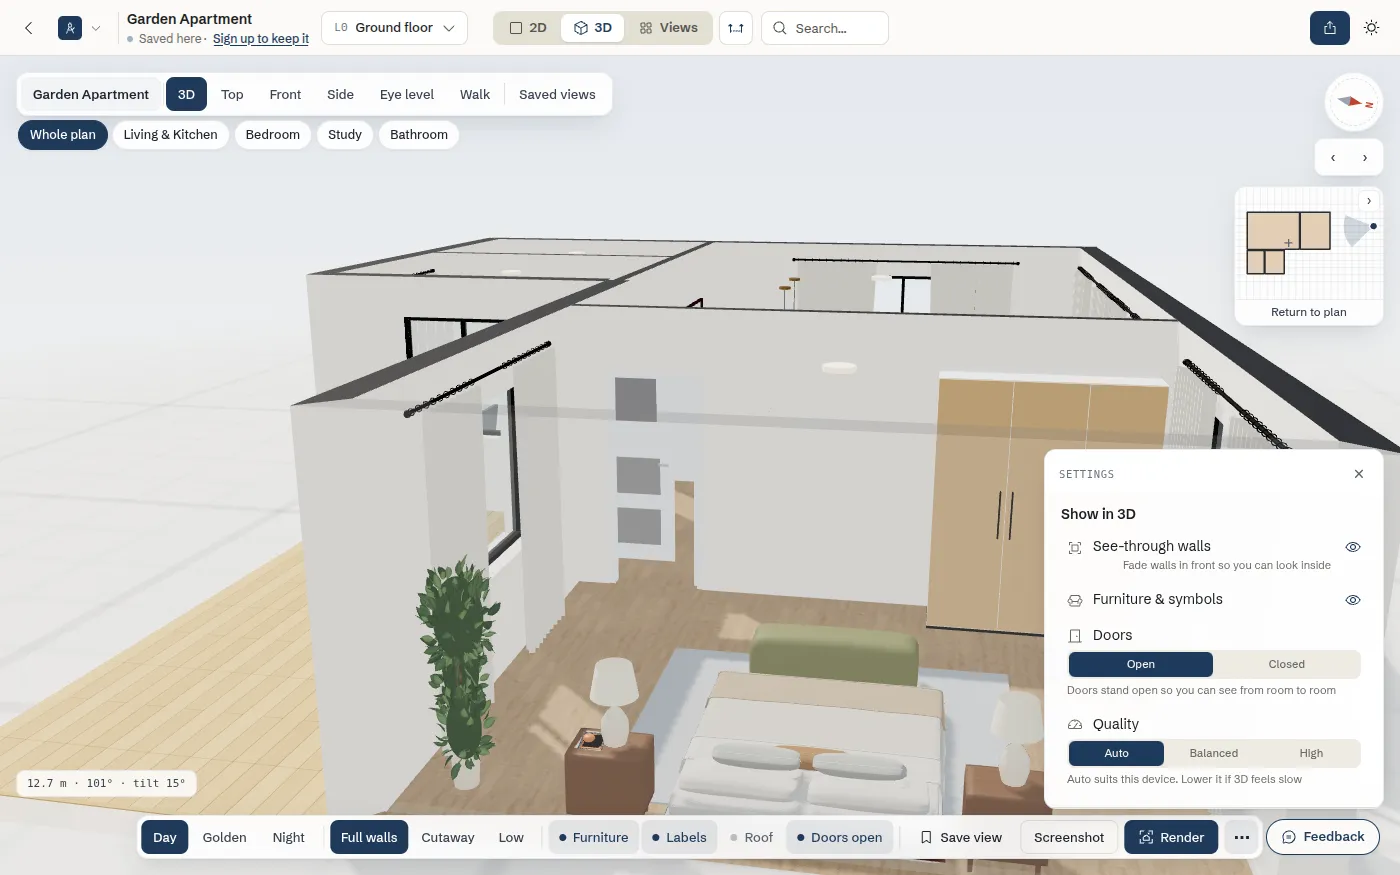1400x875 pixels.
Task: Select the Top camera view
Action: 232,94
